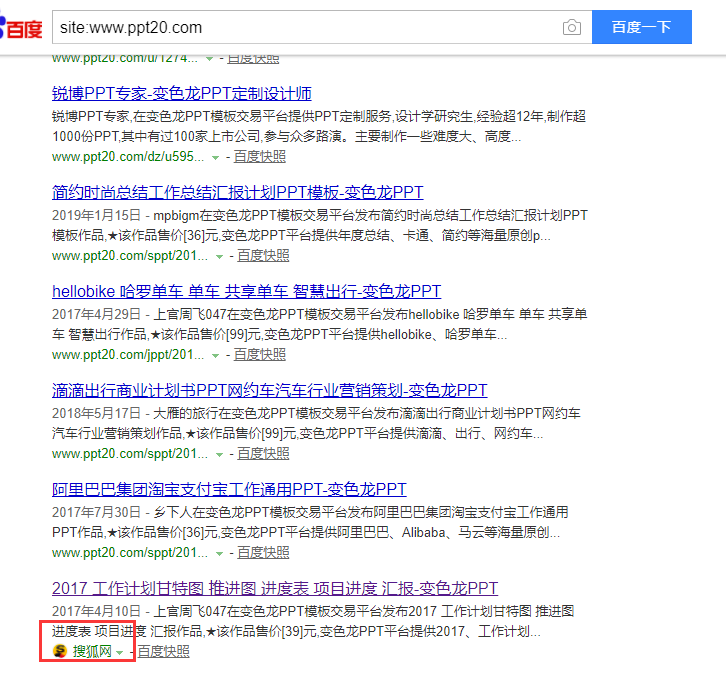Viewport: 726px width, 673px height.
Task: Expand dropdown arrow next to www.ppt20.com/jppt/201
Action: tap(215, 356)
